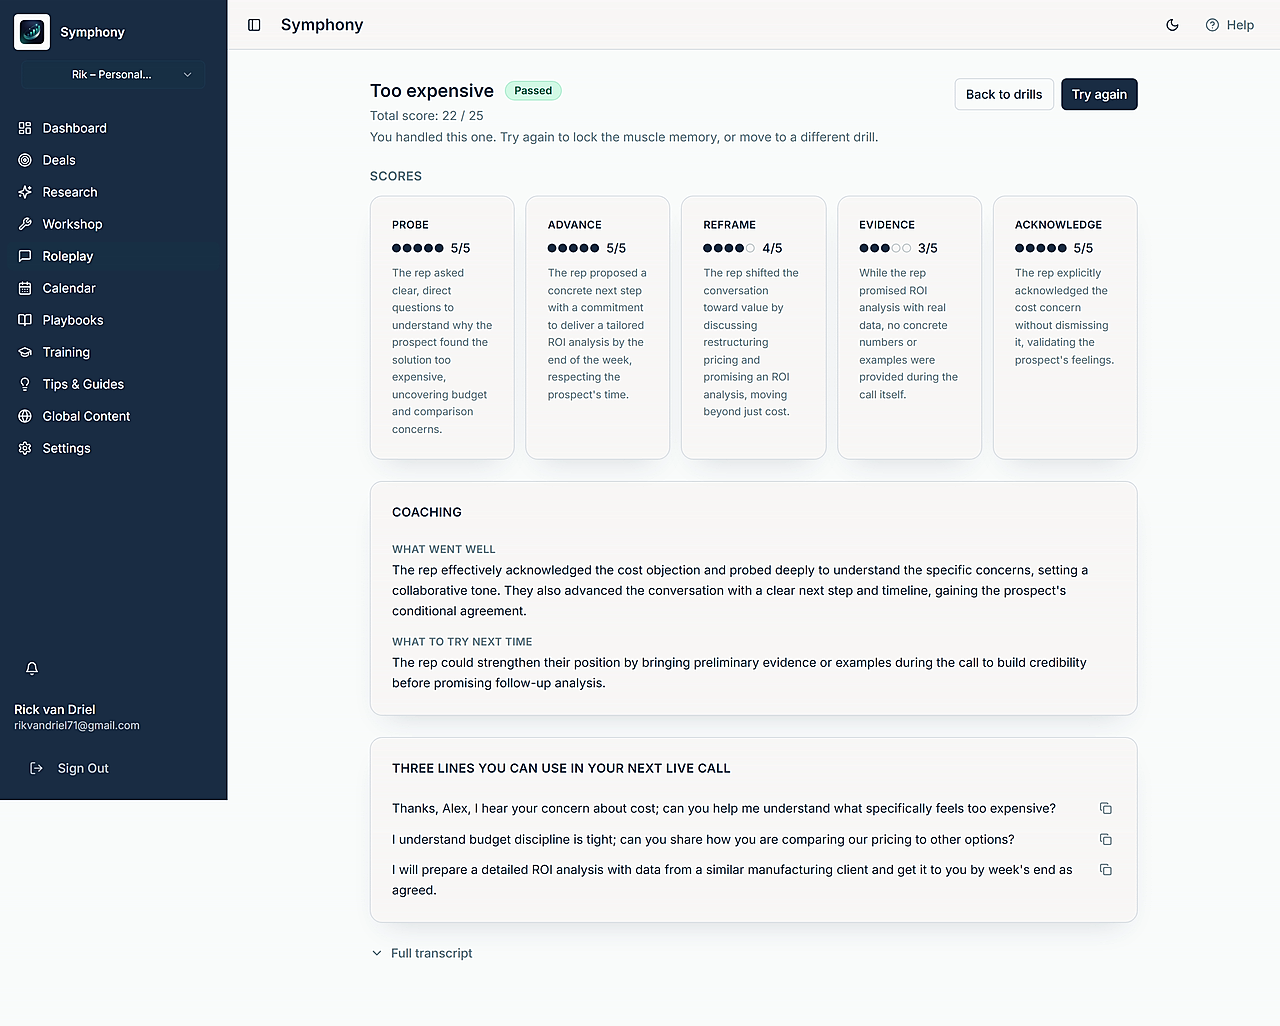This screenshot has width=1280, height=1026.
Task: Click the Tips & Guides lightbulb icon
Action: (x=25, y=384)
